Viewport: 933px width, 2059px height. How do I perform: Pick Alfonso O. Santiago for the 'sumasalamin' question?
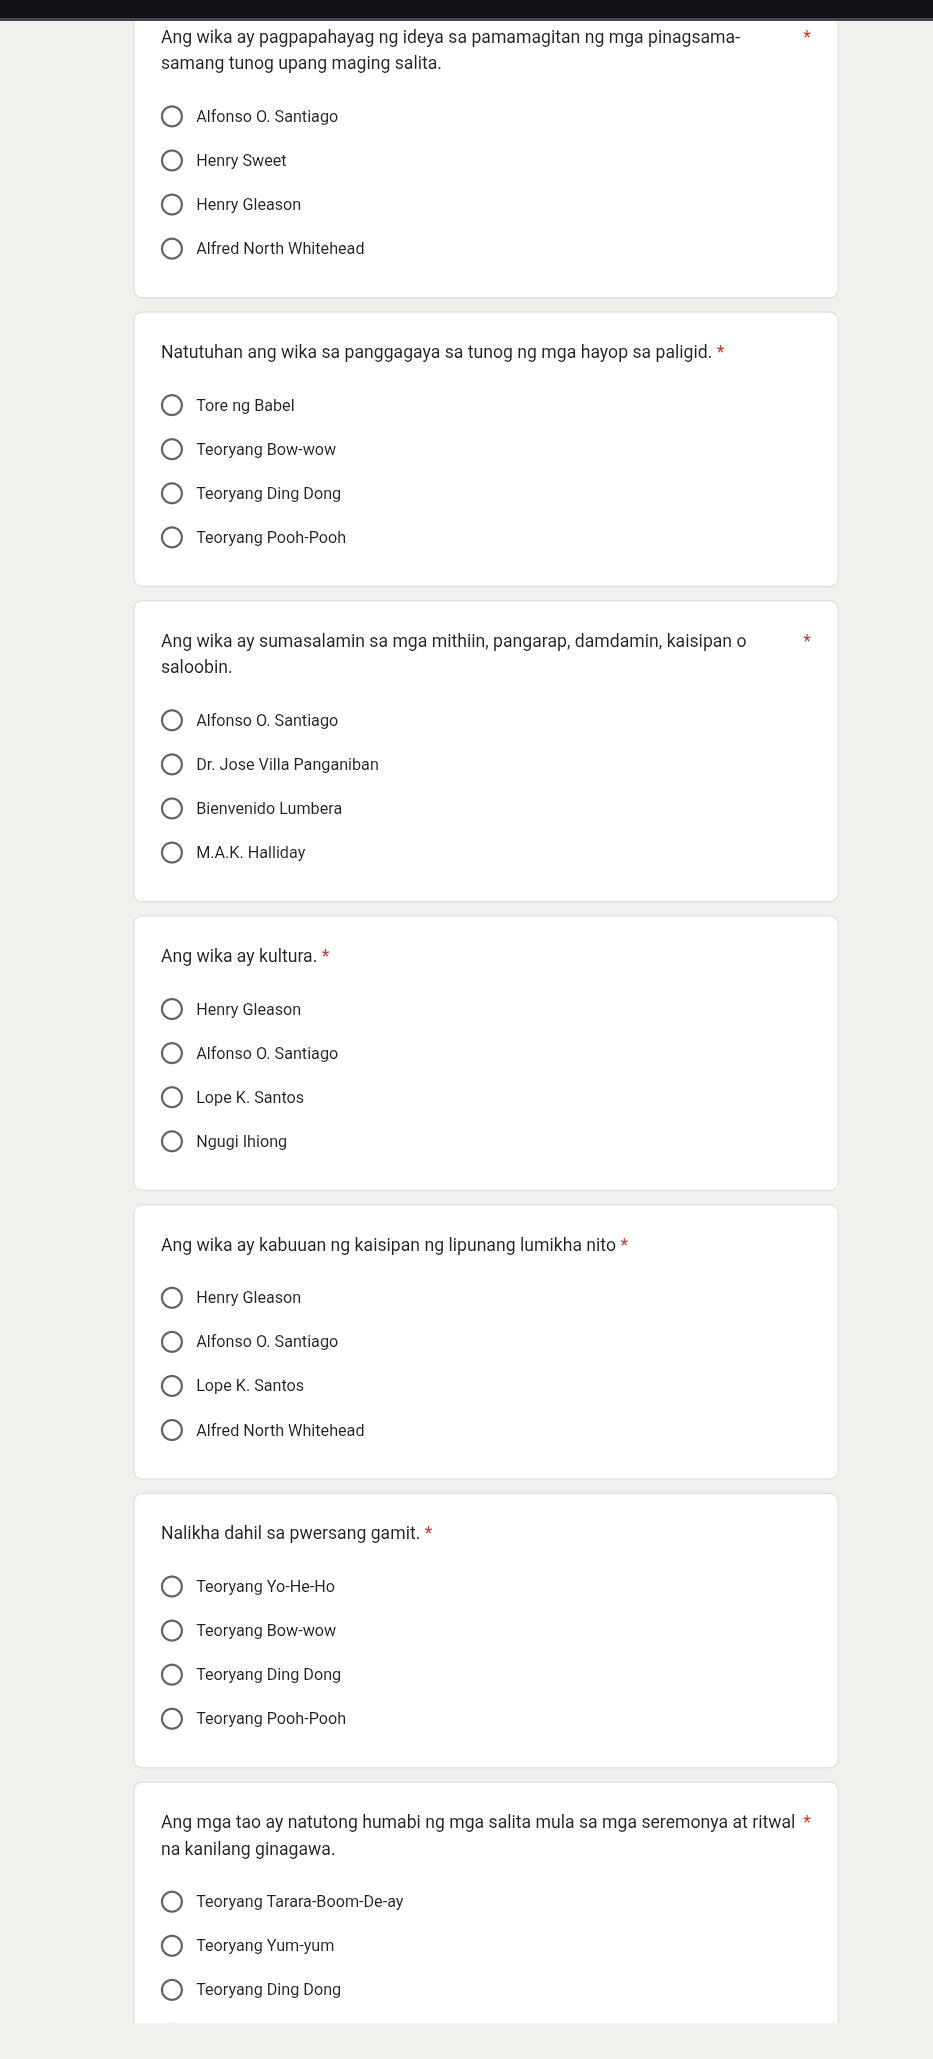(x=172, y=721)
